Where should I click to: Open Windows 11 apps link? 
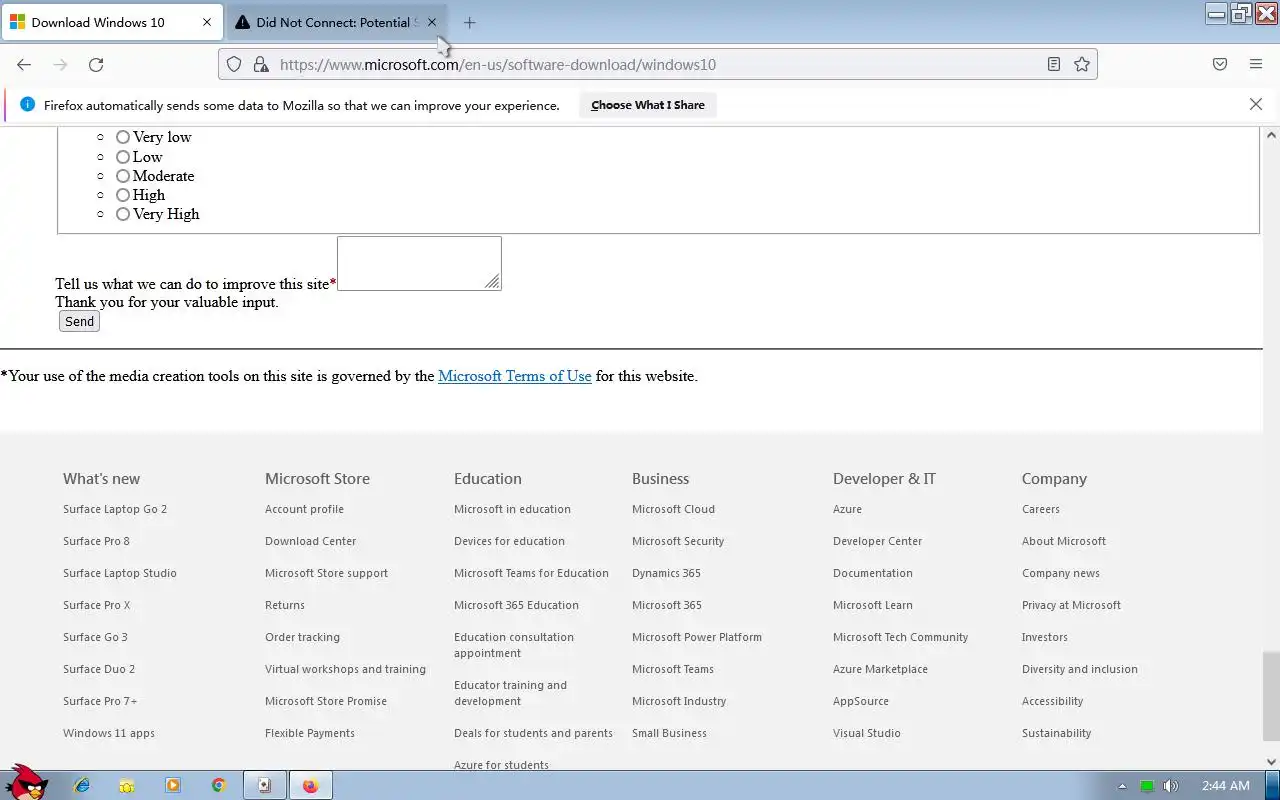[x=109, y=733]
